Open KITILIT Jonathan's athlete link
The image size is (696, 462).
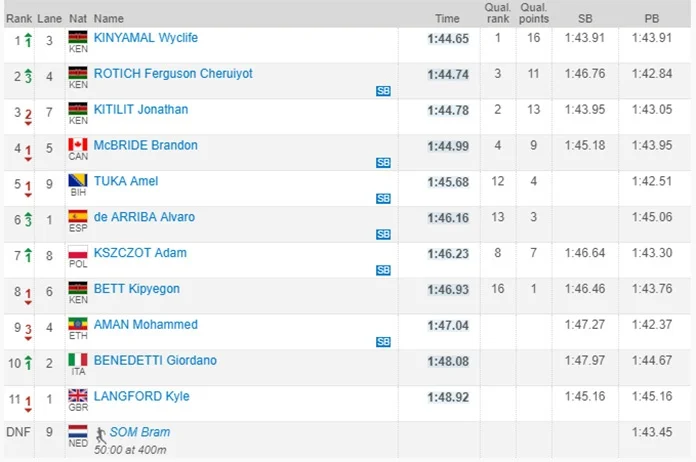(141, 110)
